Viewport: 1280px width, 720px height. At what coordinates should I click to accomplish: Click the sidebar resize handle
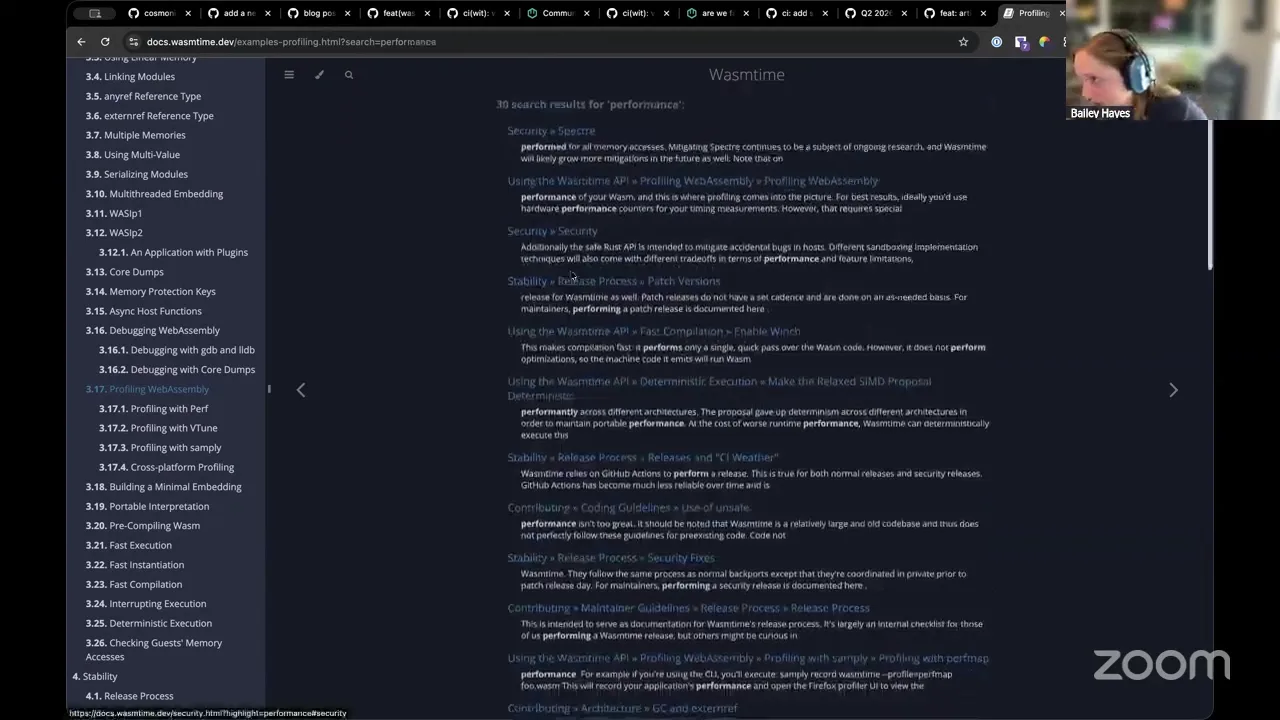[x=268, y=389]
